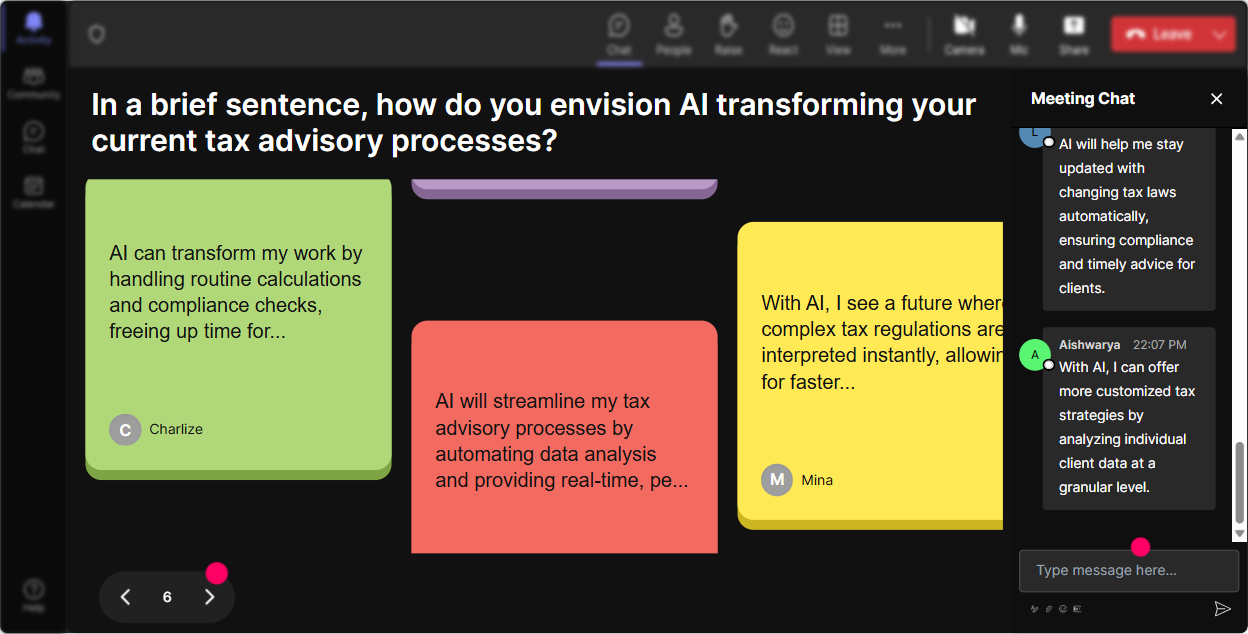
Task: Open Calendar in the left sidebar
Action: click(34, 191)
